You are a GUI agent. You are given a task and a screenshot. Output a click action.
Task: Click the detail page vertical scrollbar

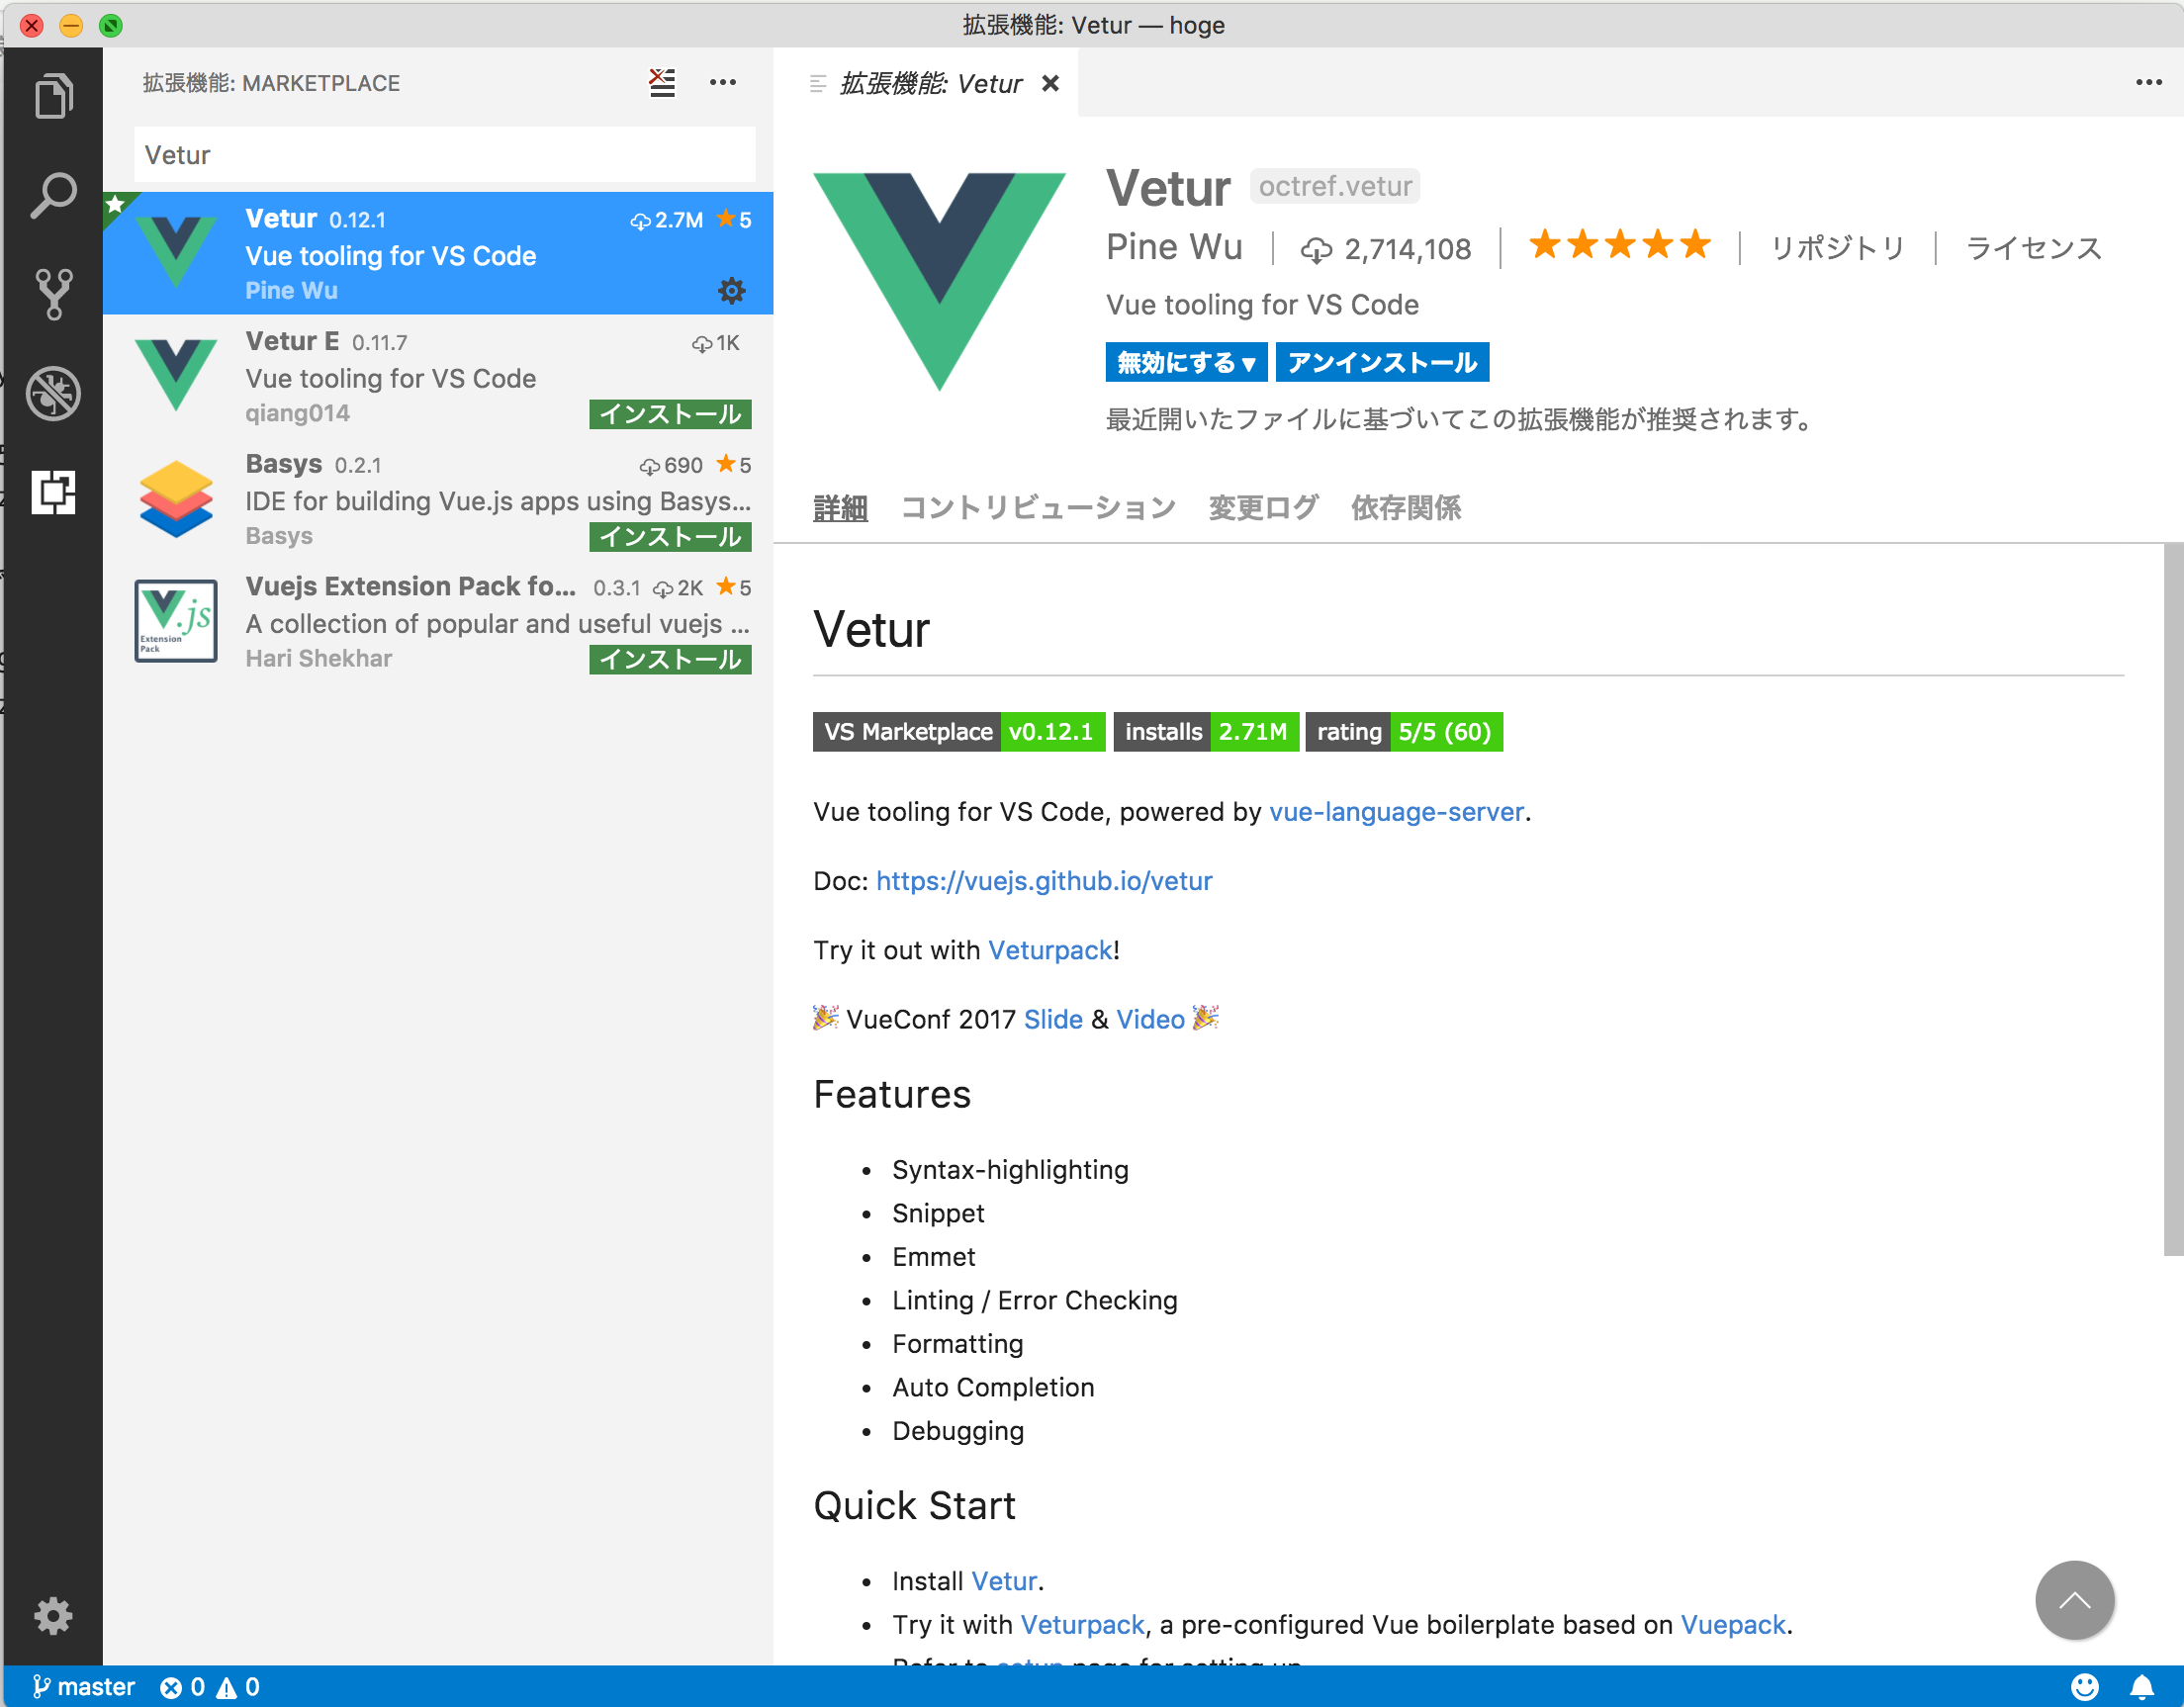click(x=2173, y=899)
